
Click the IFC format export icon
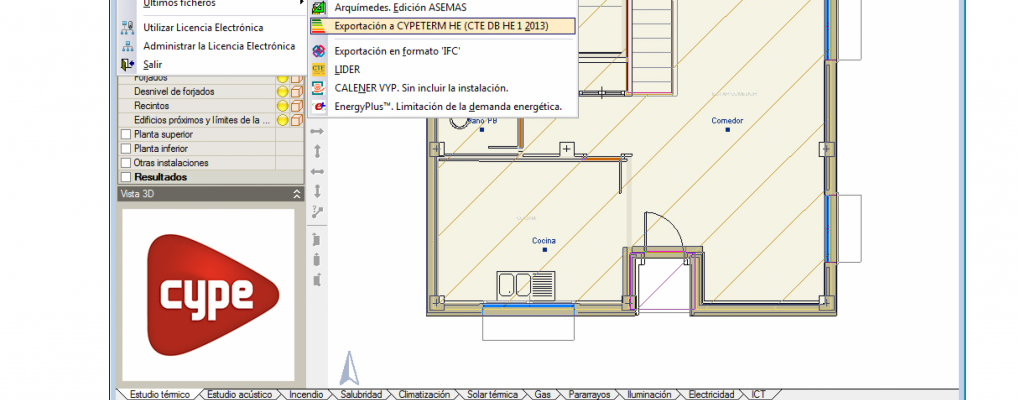point(318,51)
